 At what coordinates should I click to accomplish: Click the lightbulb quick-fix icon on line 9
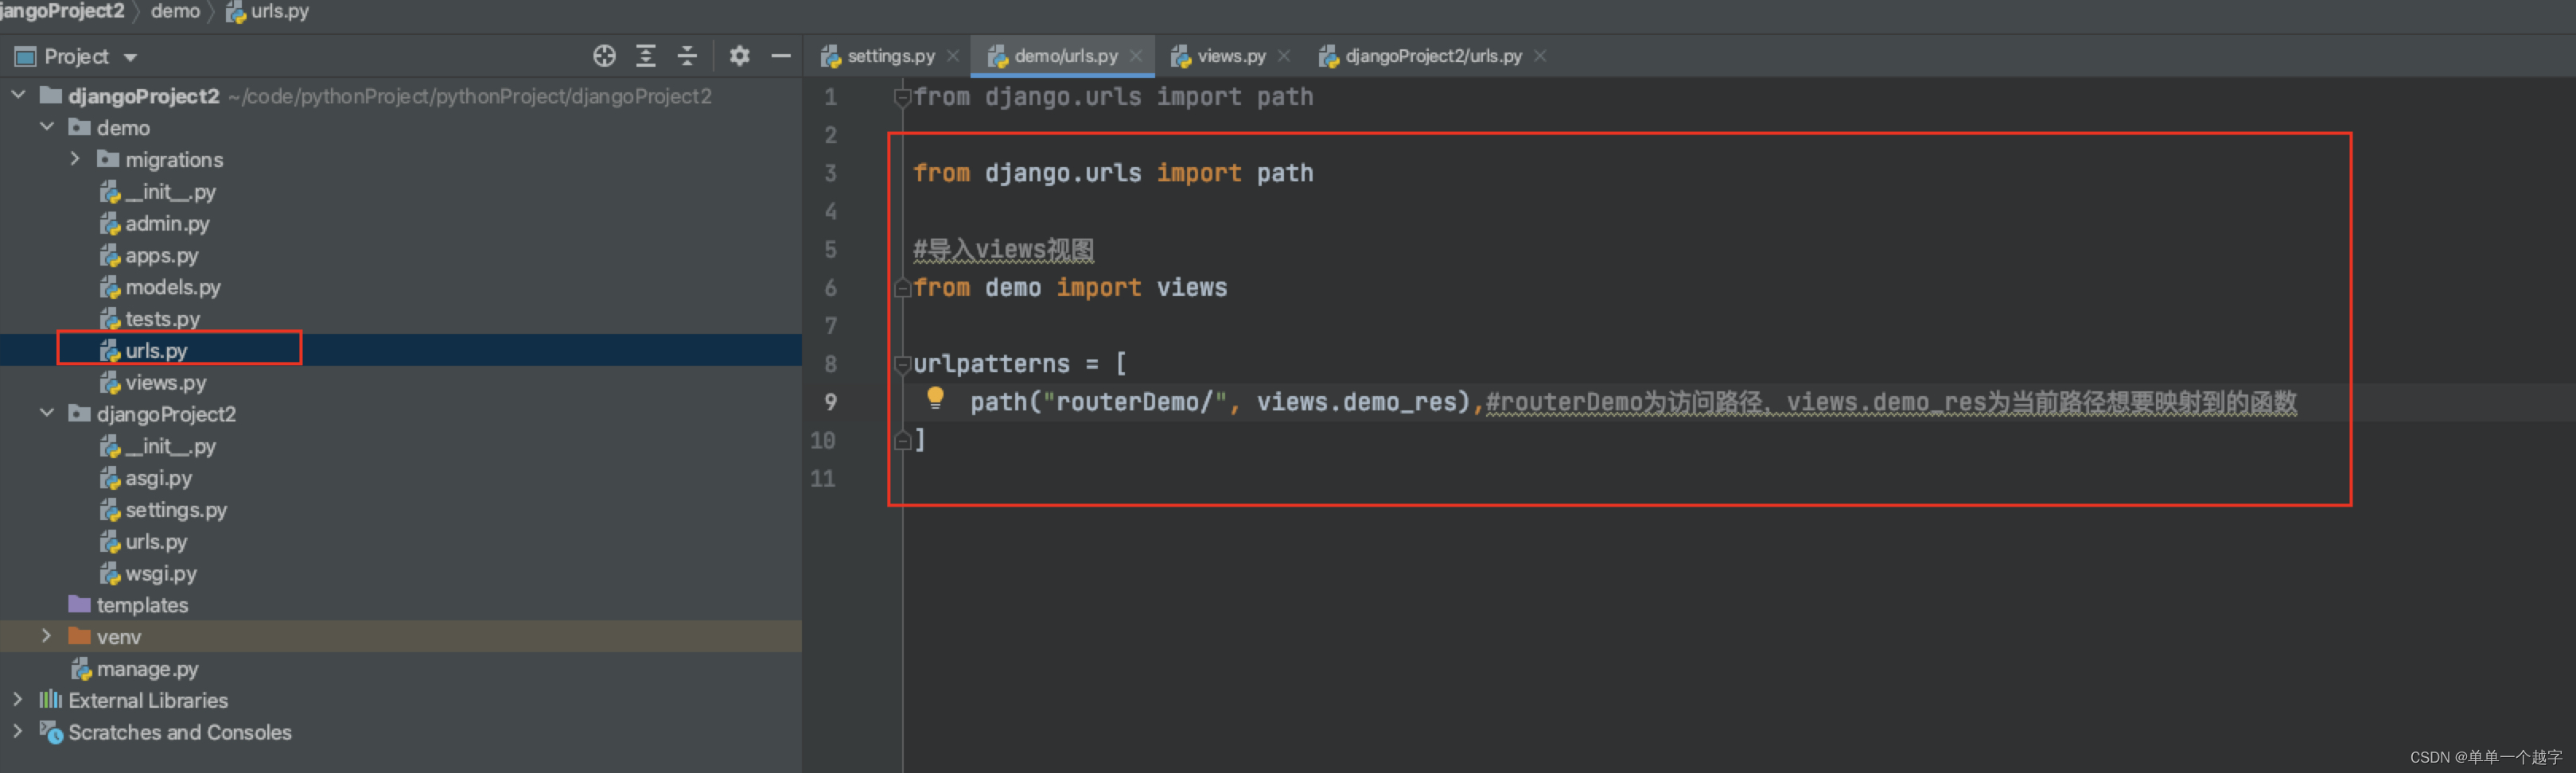[935, 398]
